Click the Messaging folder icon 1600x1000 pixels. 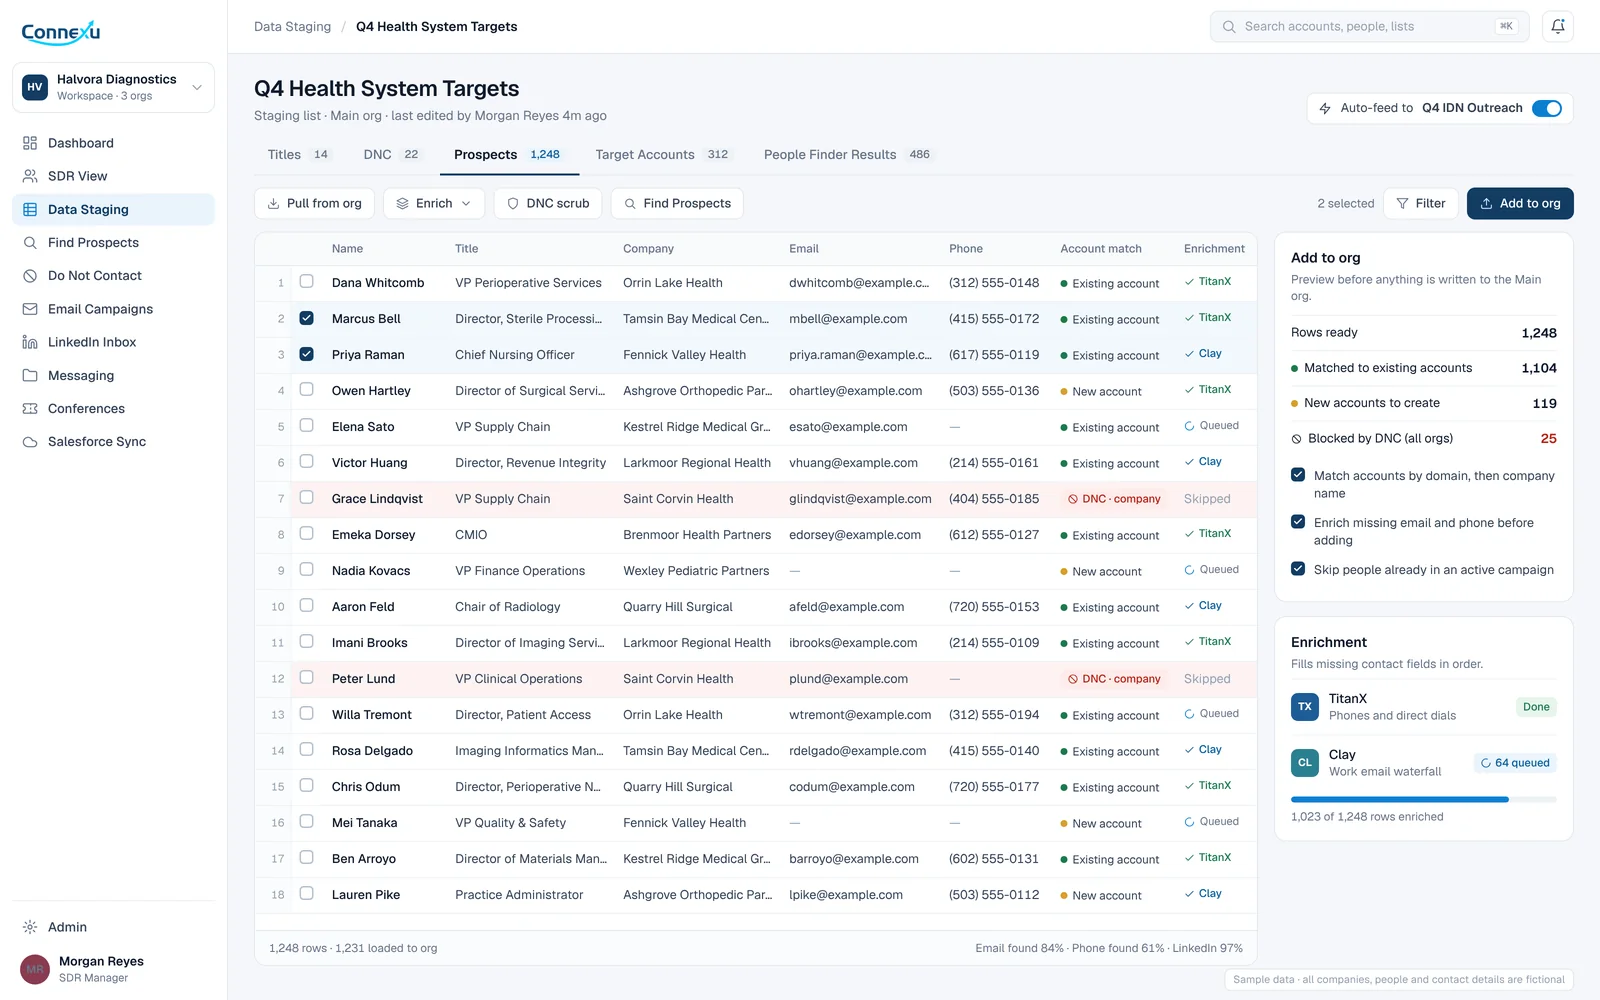point(30,376)
